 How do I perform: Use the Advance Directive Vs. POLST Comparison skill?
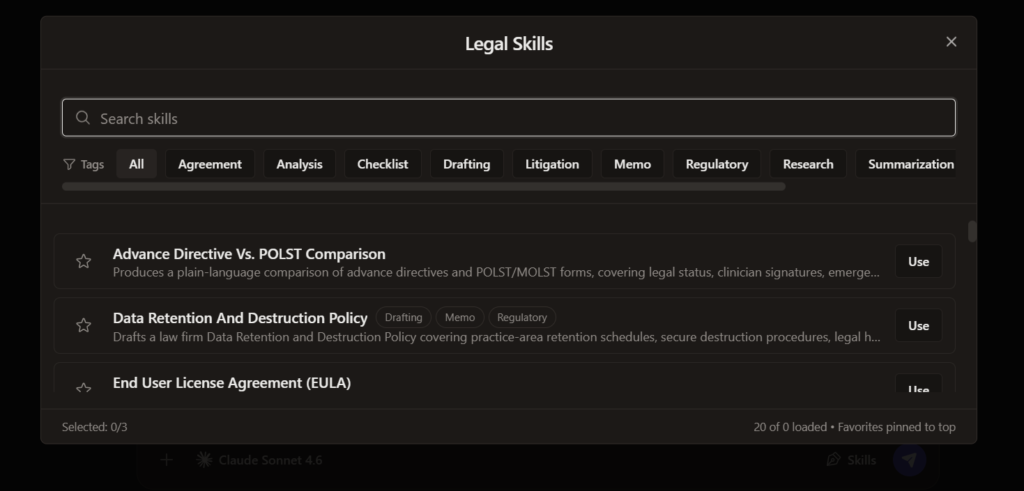coord(918,262)
